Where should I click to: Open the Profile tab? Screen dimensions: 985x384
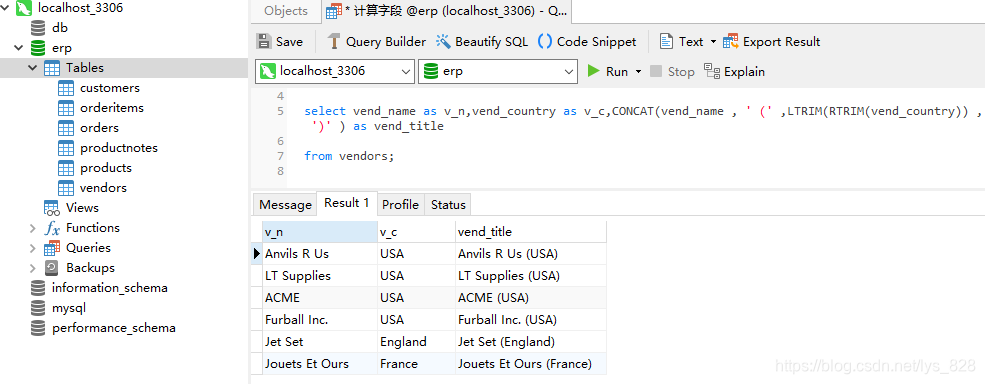(400, 204)
